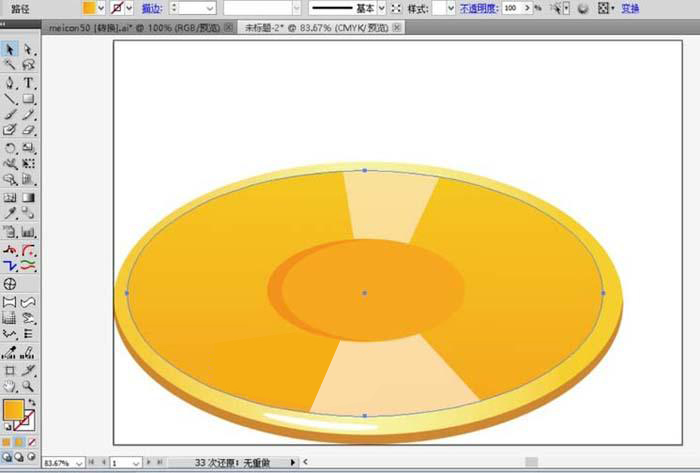Expand control bar fill color dropdown arrow
This screenshot has height=473, width=700.
(101, 8)
